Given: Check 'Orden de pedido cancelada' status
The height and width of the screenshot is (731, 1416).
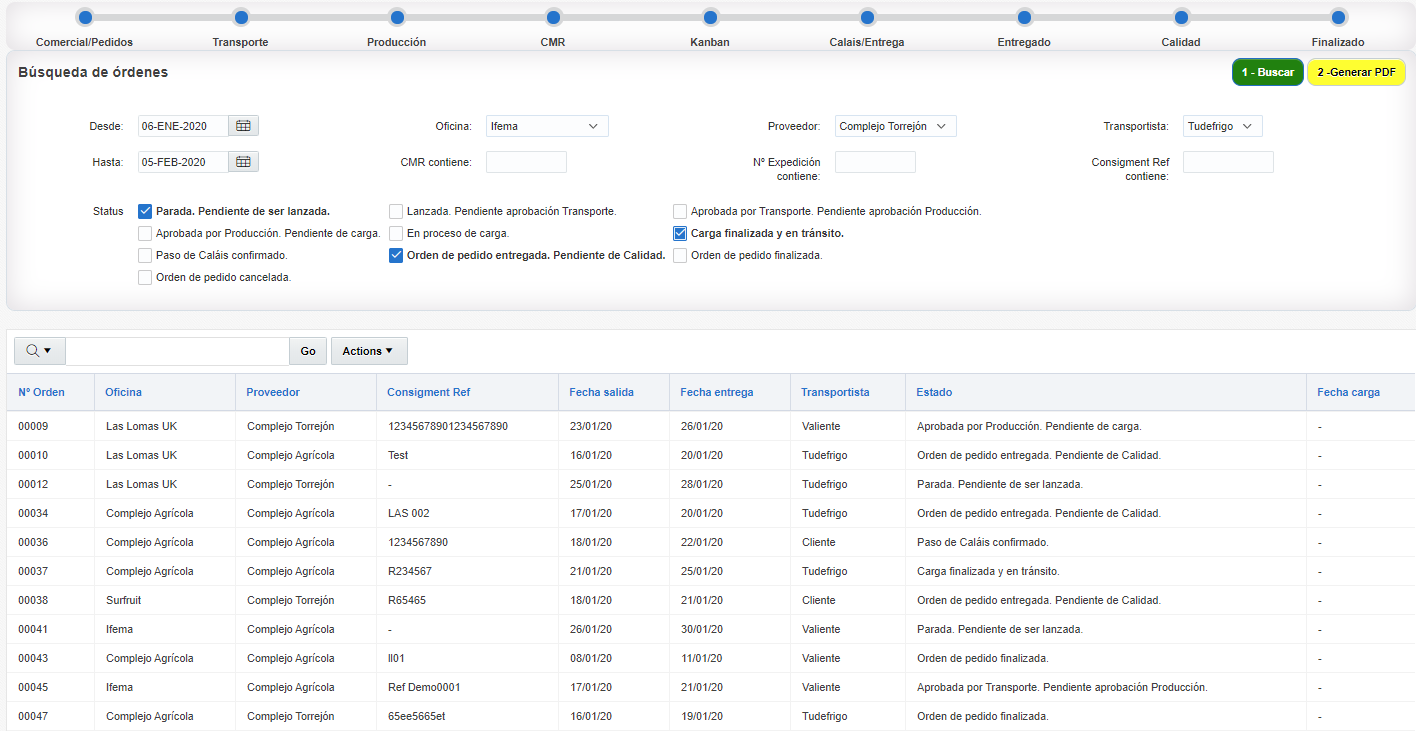Looking at the screenshot, I should tap(145, 277).
